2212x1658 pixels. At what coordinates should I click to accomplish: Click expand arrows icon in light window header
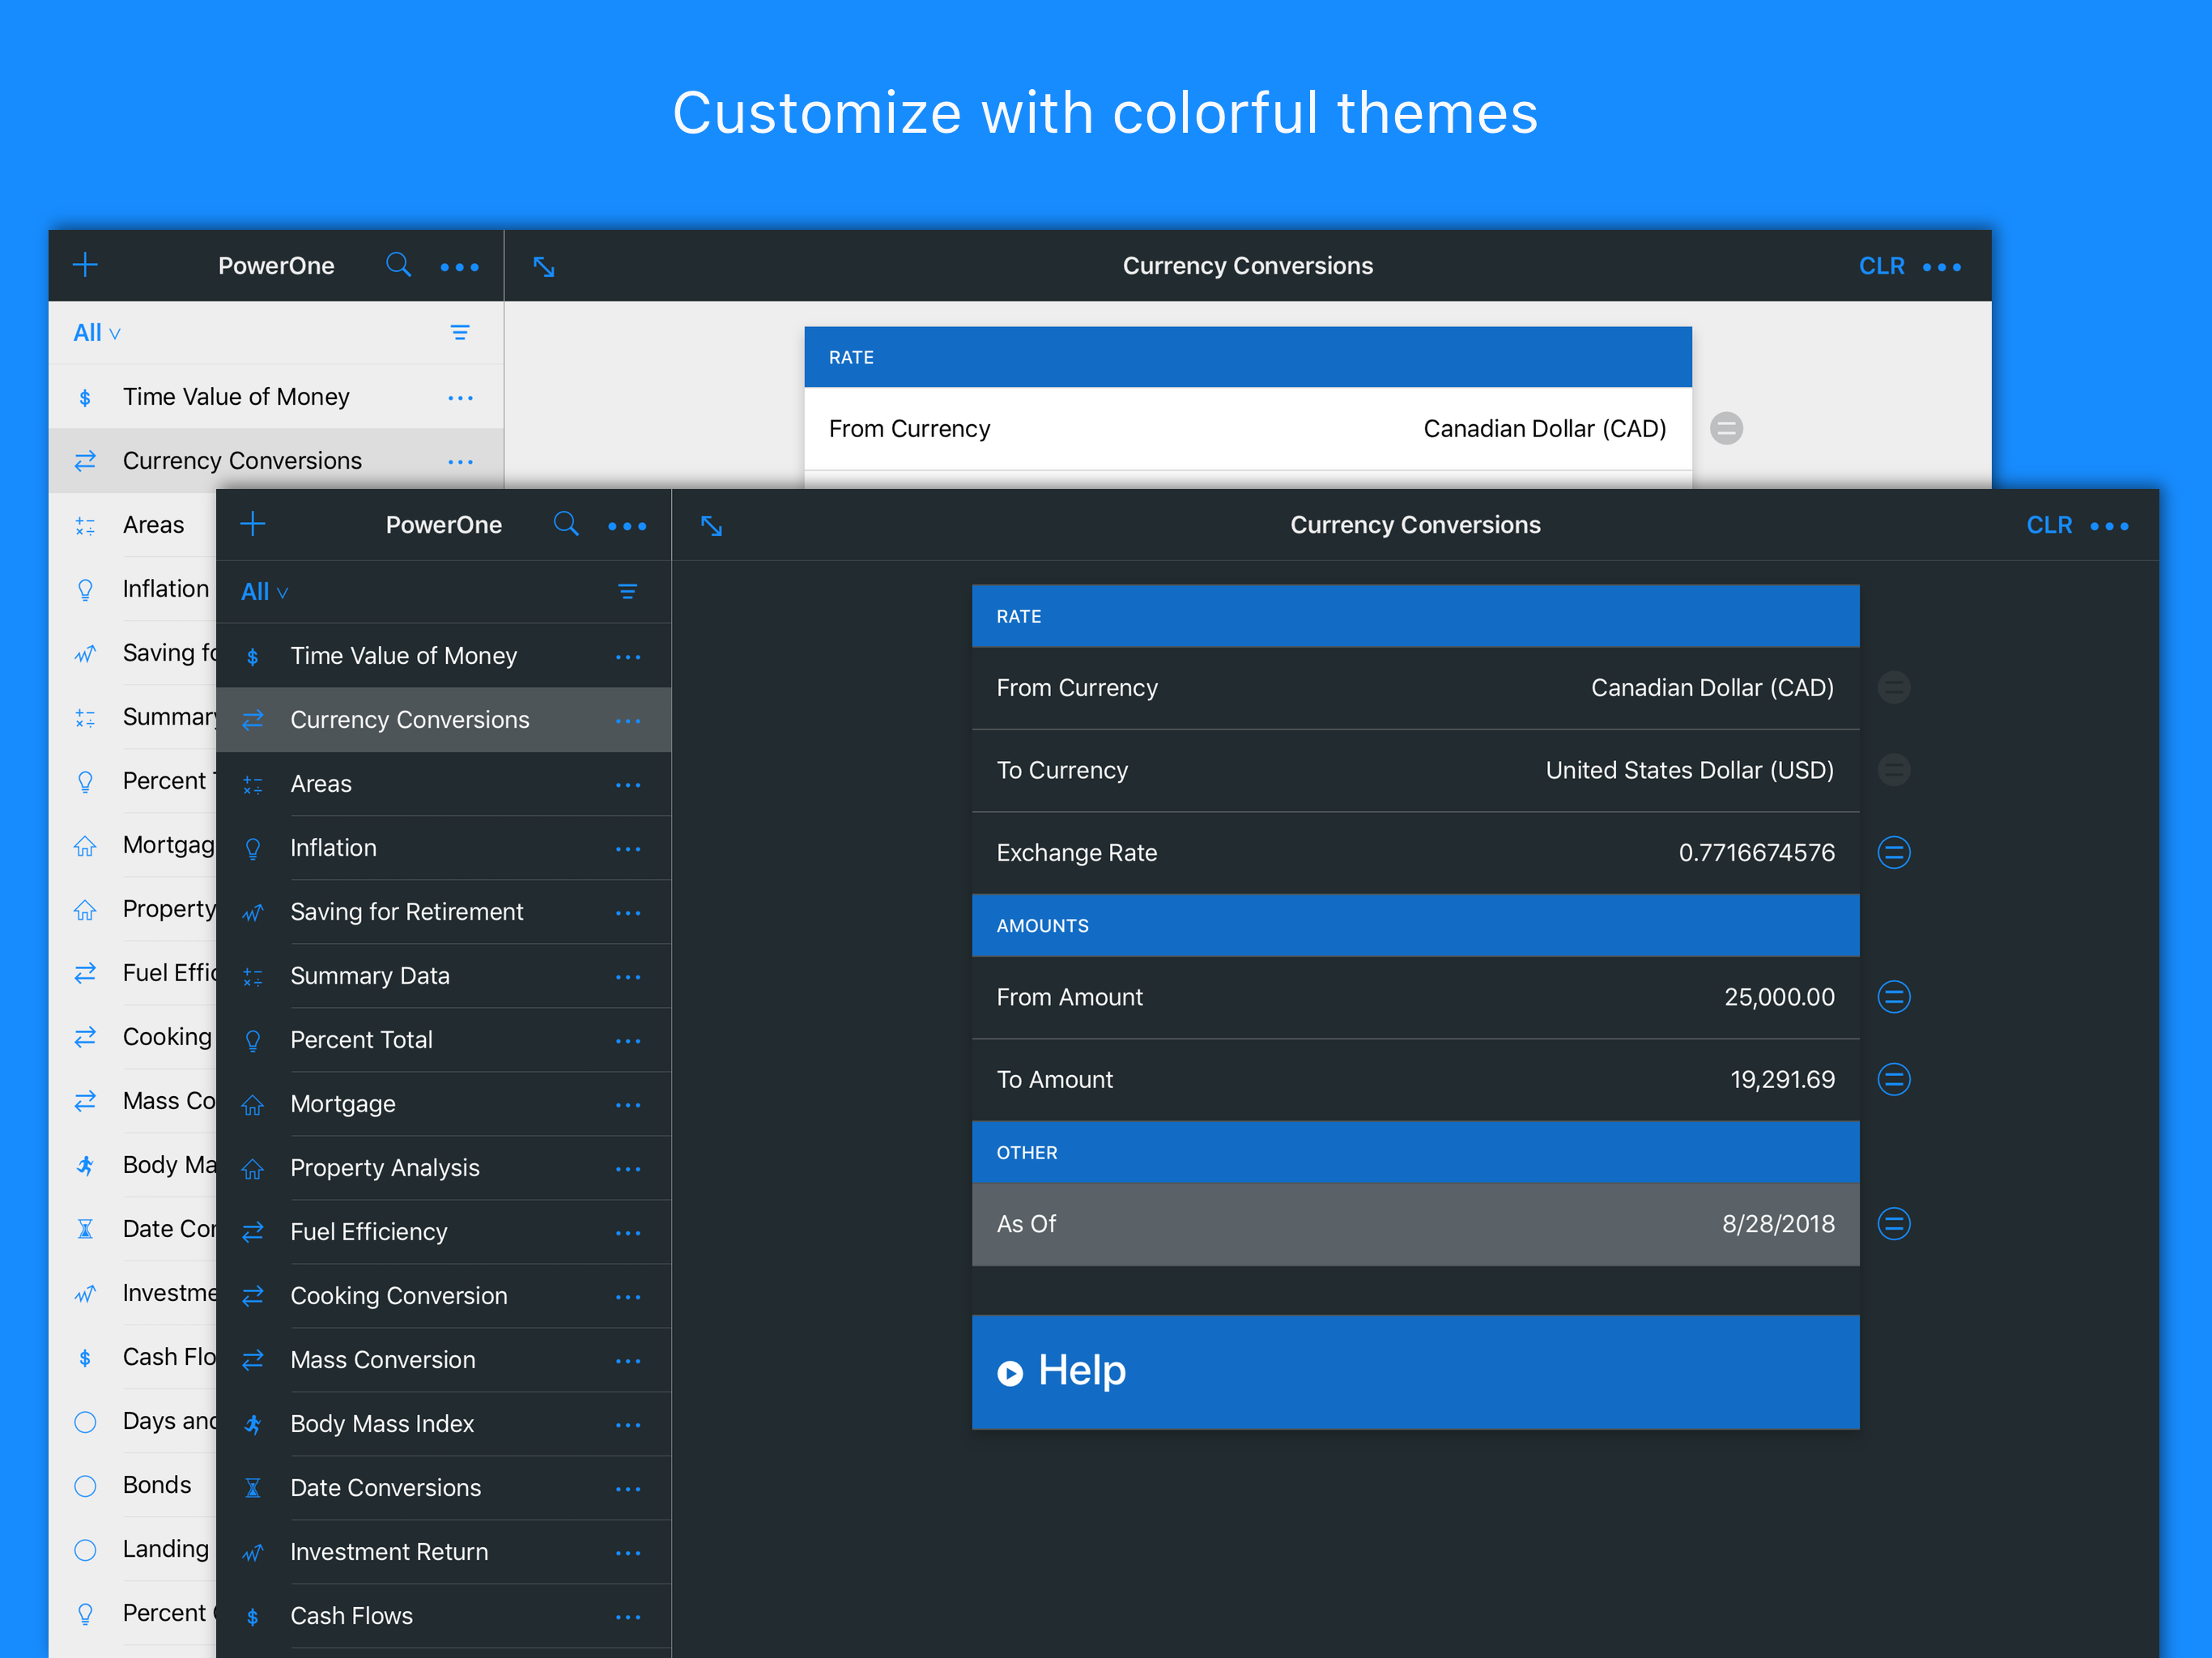click(543, 266)
